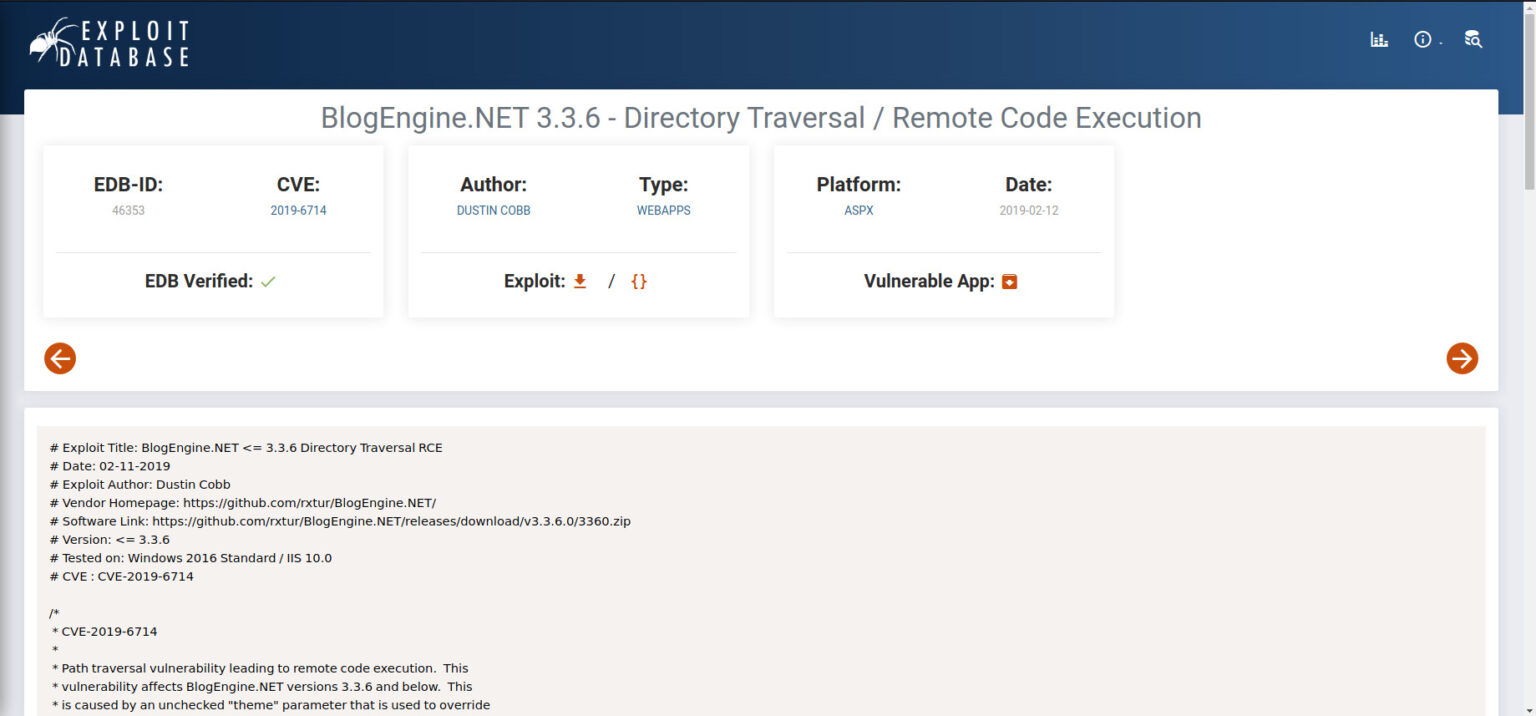View raw exploit code via curly braces icon
Viewport: 1536px width, 716px height.
tap(638, 281)
